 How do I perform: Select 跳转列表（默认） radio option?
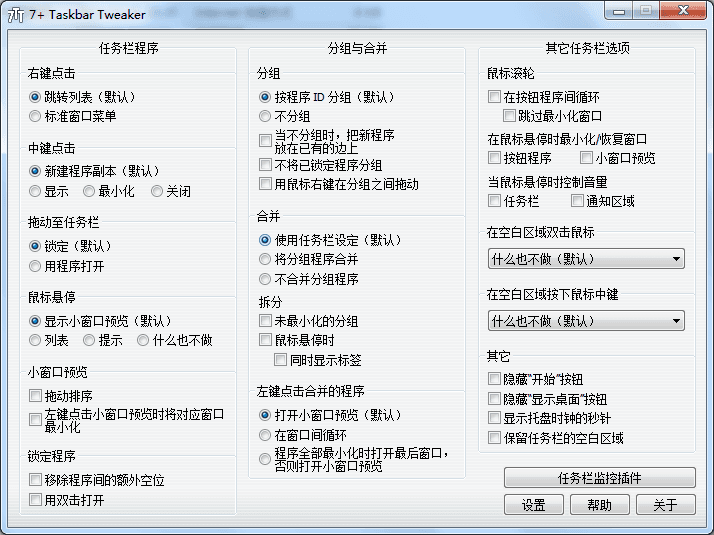tap(35, 97)
